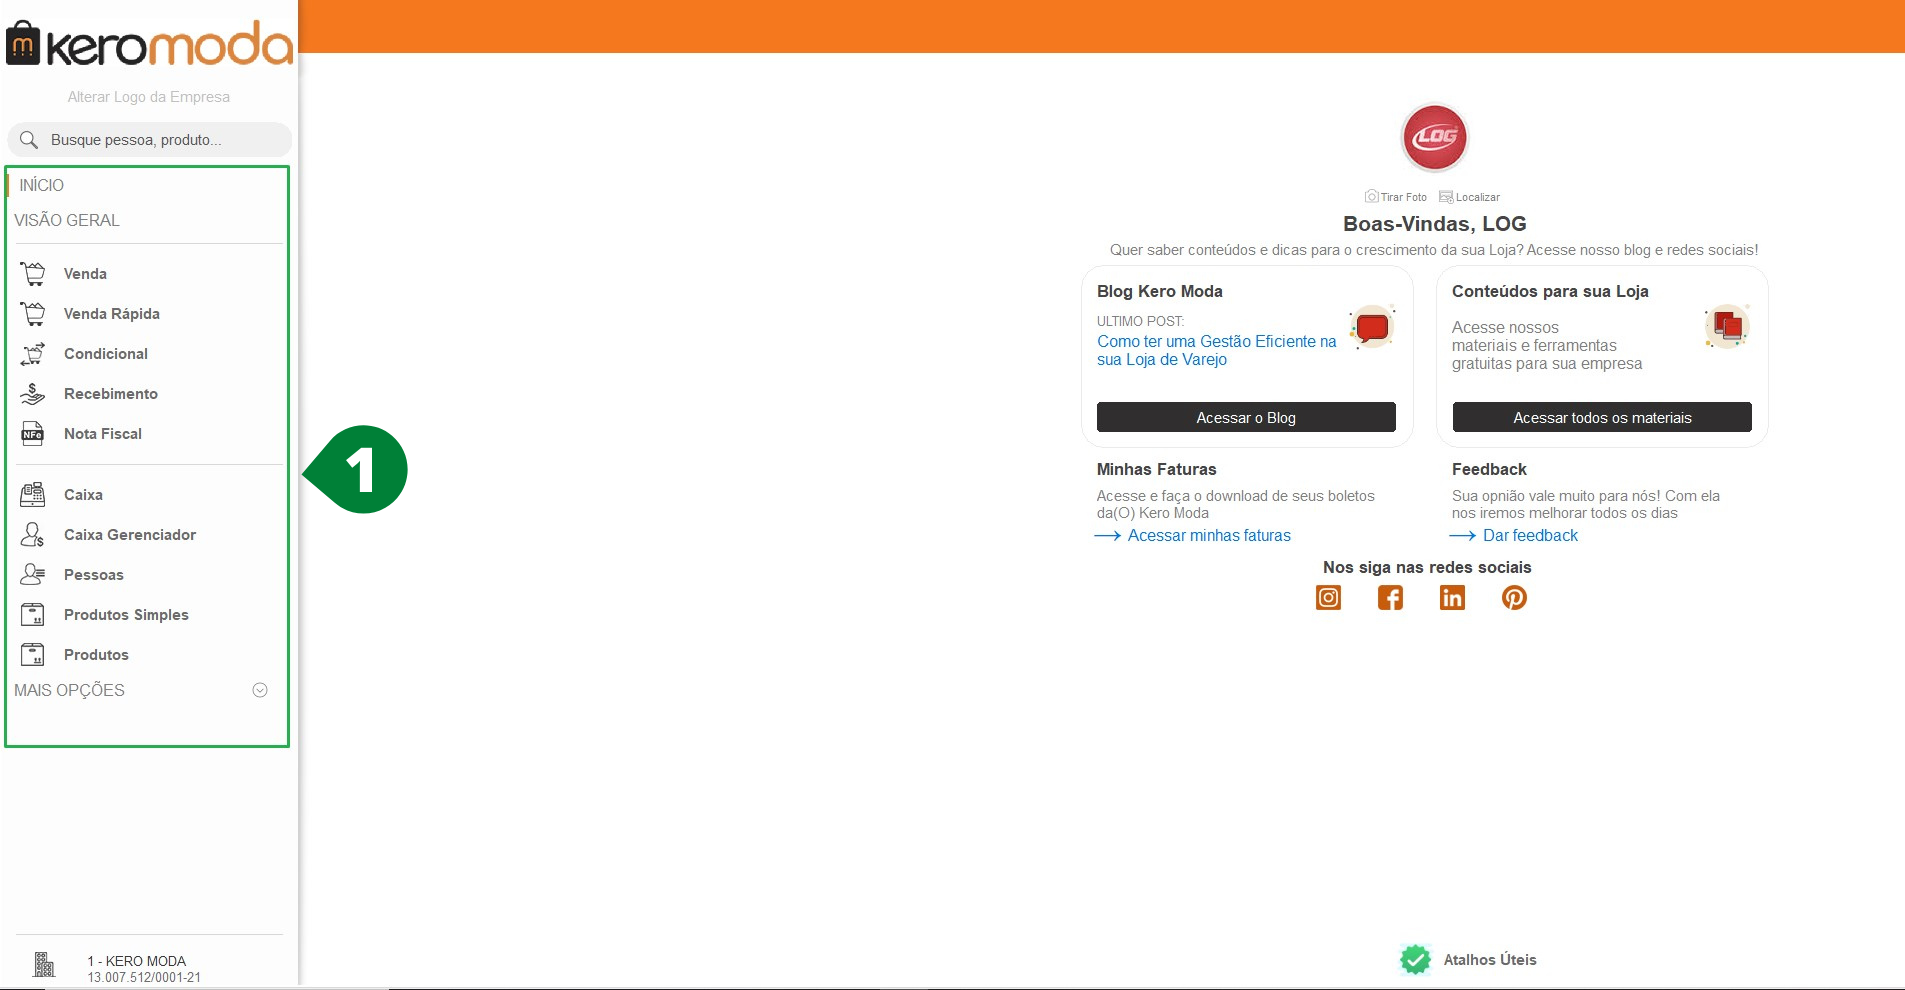The width and height of the screenshot is (1905, 990).
Task: Select the INÍCIO menu item
Action: point(42,185)
